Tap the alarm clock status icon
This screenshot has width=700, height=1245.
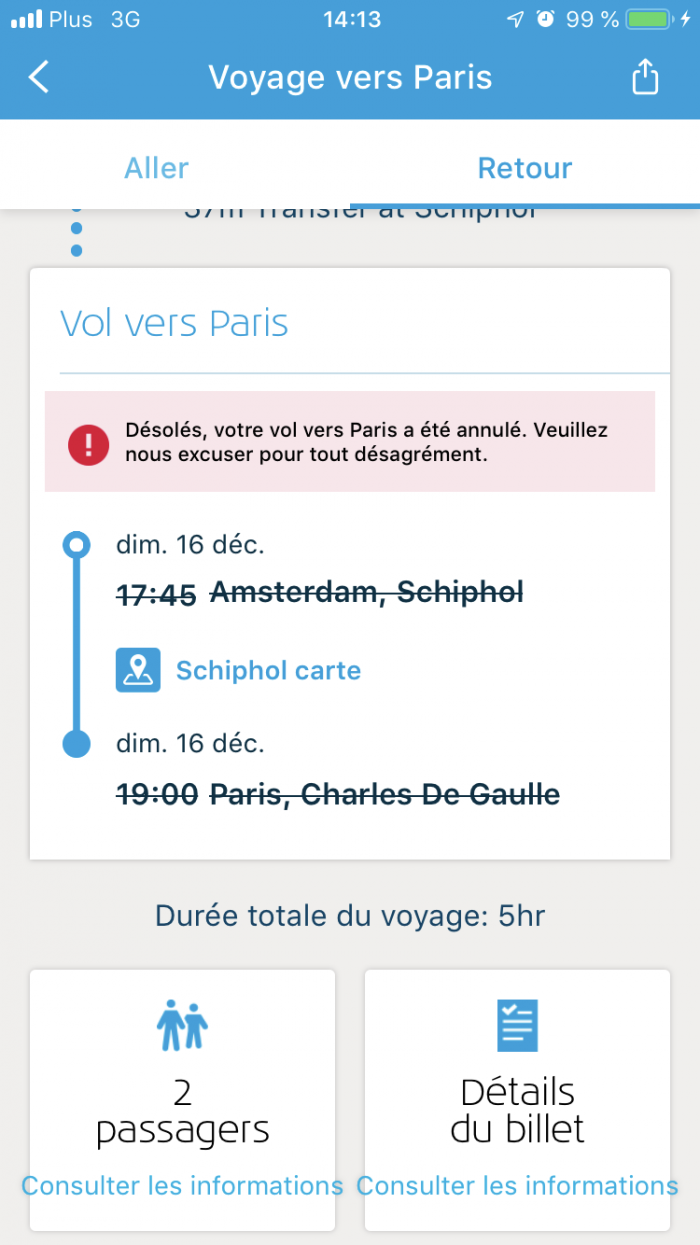[545, 19]
